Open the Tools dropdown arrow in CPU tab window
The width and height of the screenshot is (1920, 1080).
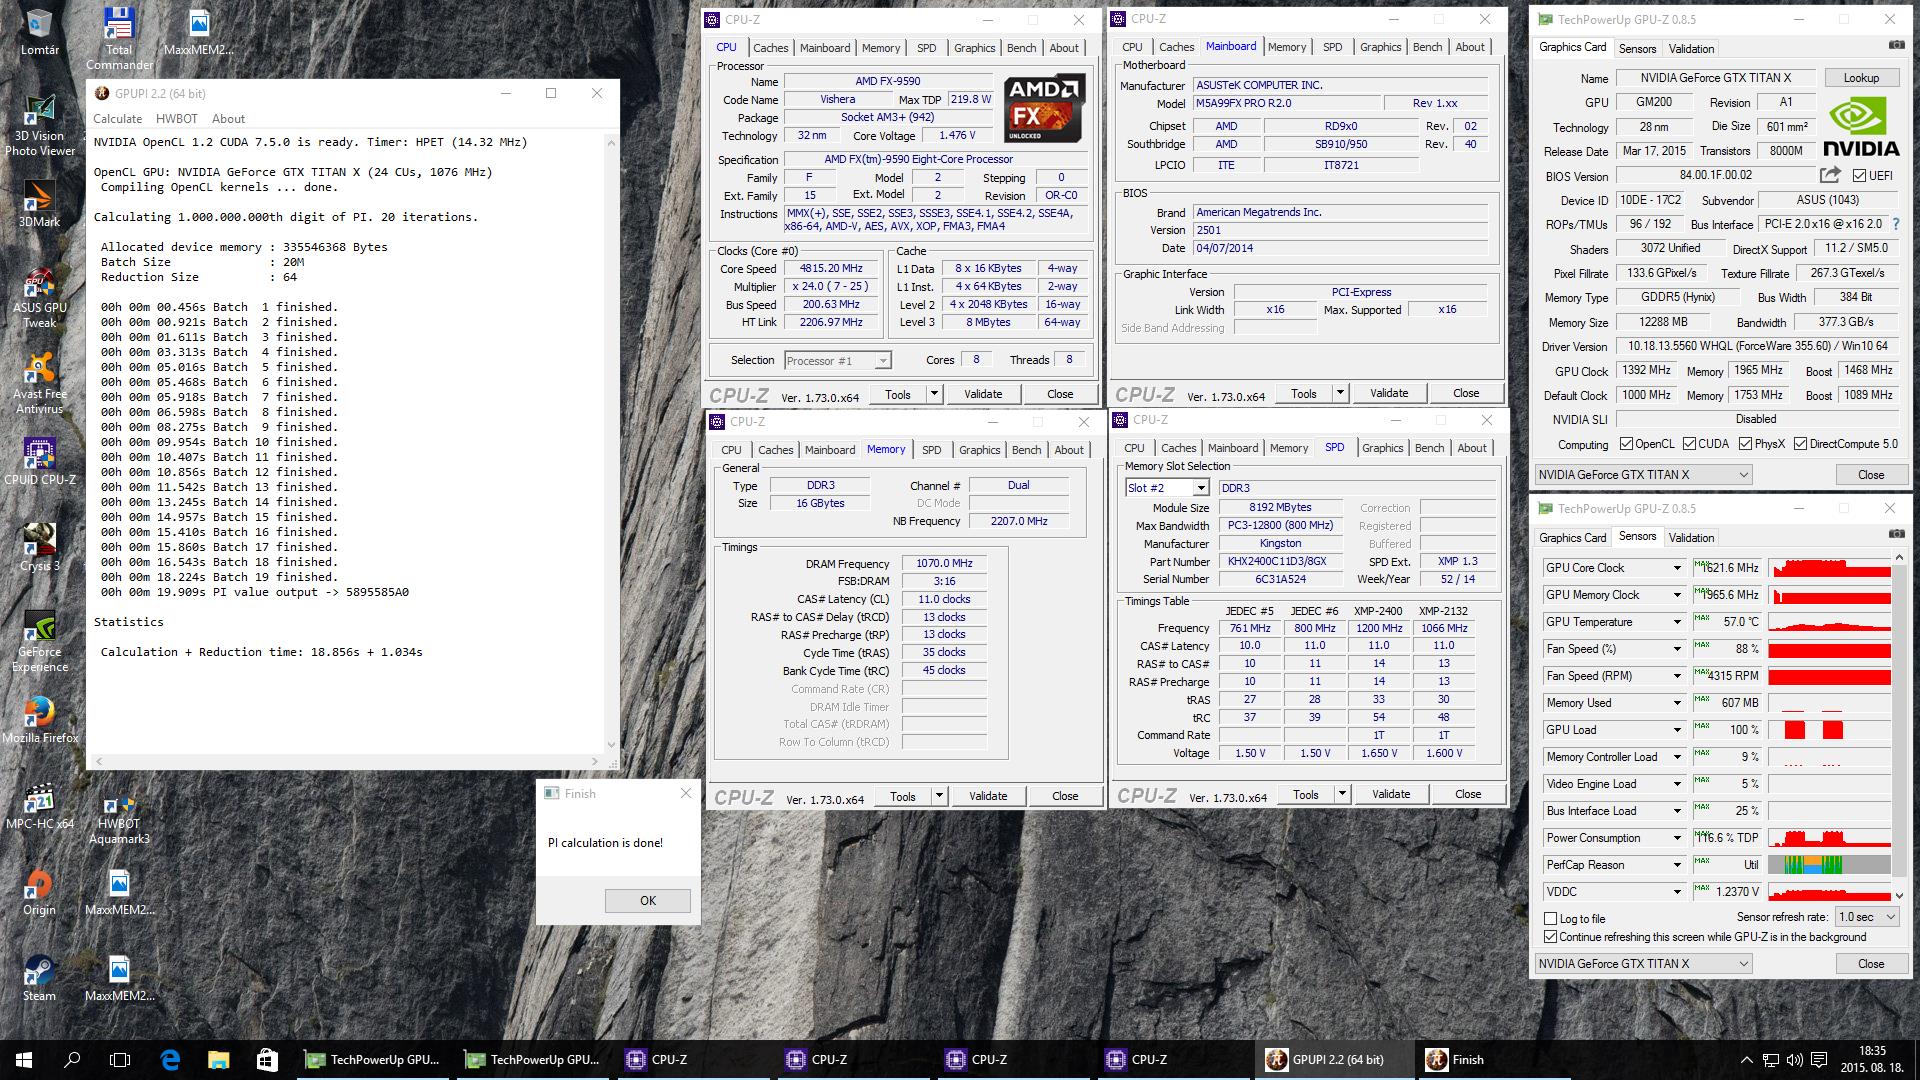point(934,394)
